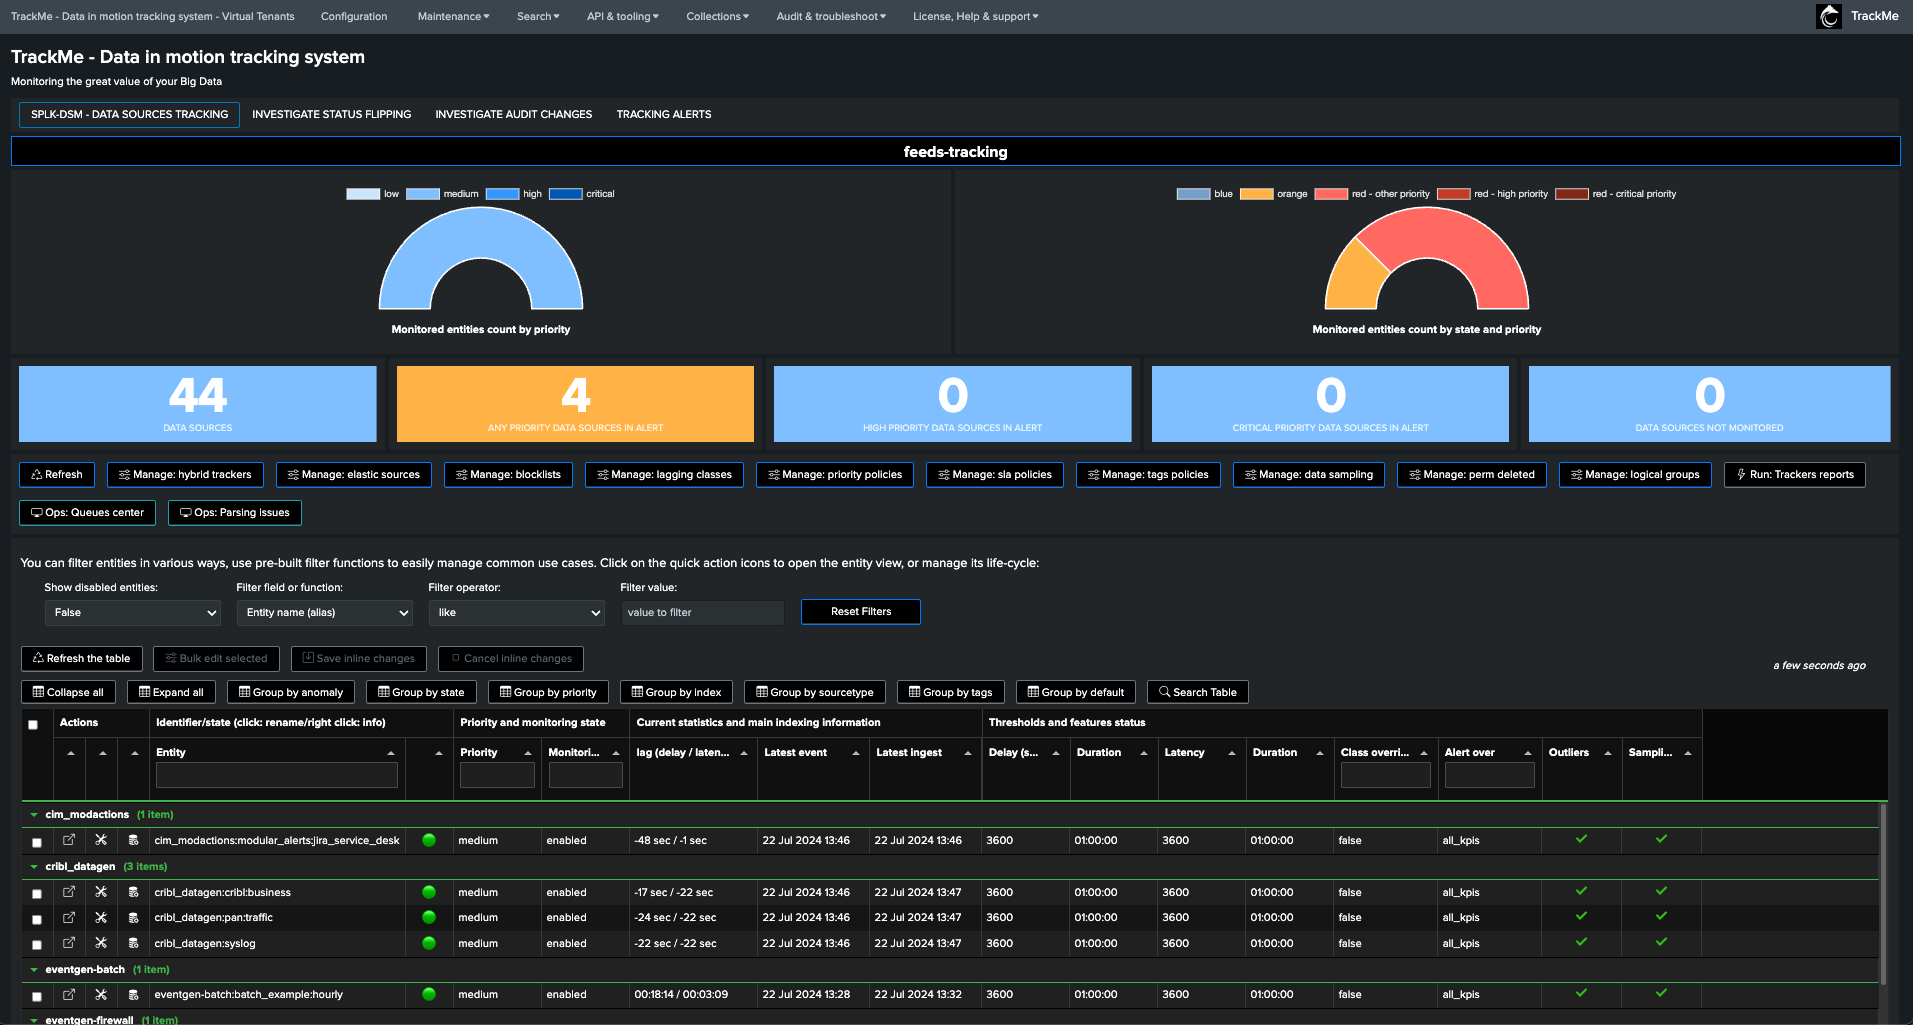
Task: Check the cribl_datagen:cribl:business row checkbox
Action: 37,894
